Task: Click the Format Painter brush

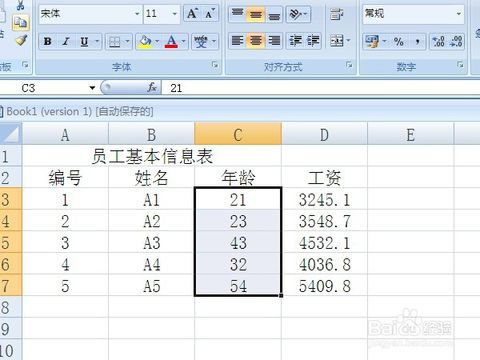Action: tap(21, 40)
